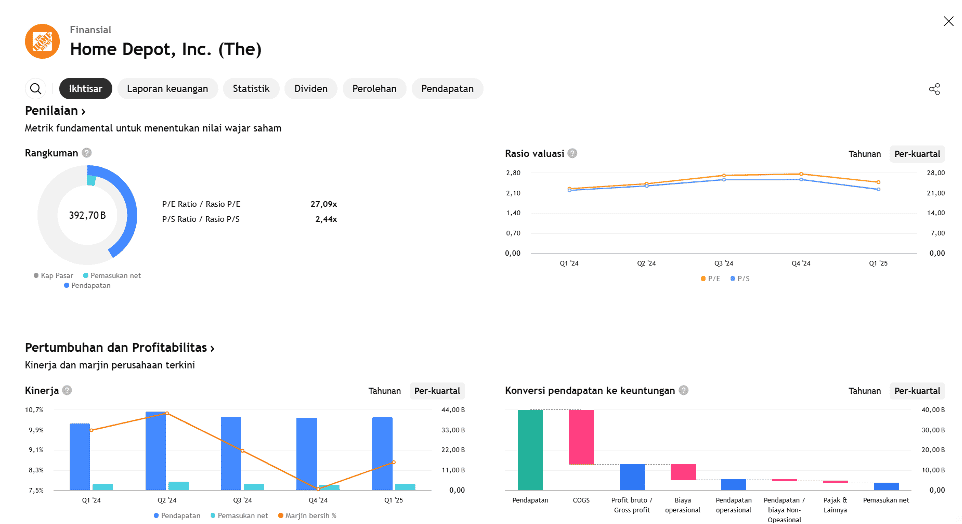Click help icon next to Kinerja
Image resolution: width=962 pixels, height=524 pixels.
coord(67,391)
